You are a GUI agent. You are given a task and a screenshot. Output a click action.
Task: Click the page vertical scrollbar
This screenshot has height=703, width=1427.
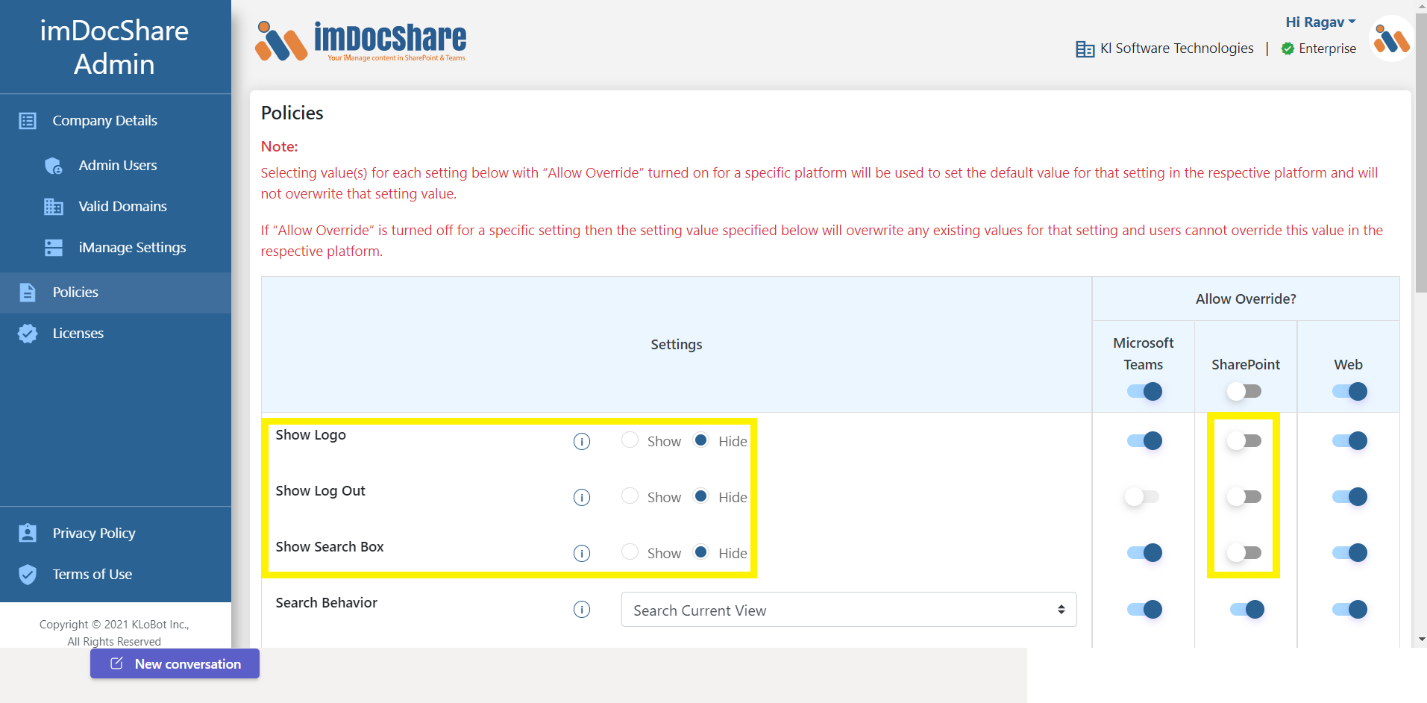pos(1420,154)
